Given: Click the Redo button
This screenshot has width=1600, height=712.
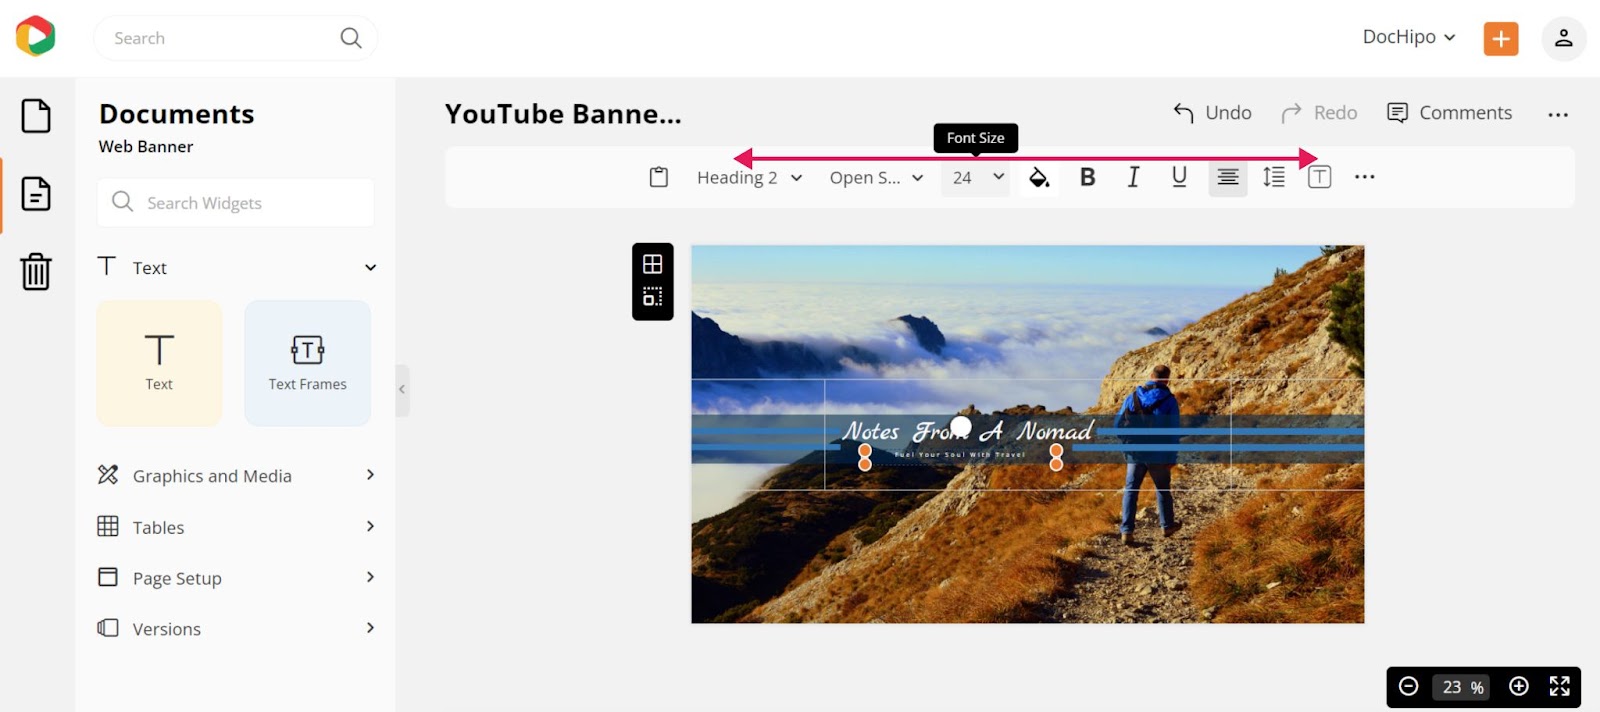Looking at the screenshot, I should tap(1319, 113).
